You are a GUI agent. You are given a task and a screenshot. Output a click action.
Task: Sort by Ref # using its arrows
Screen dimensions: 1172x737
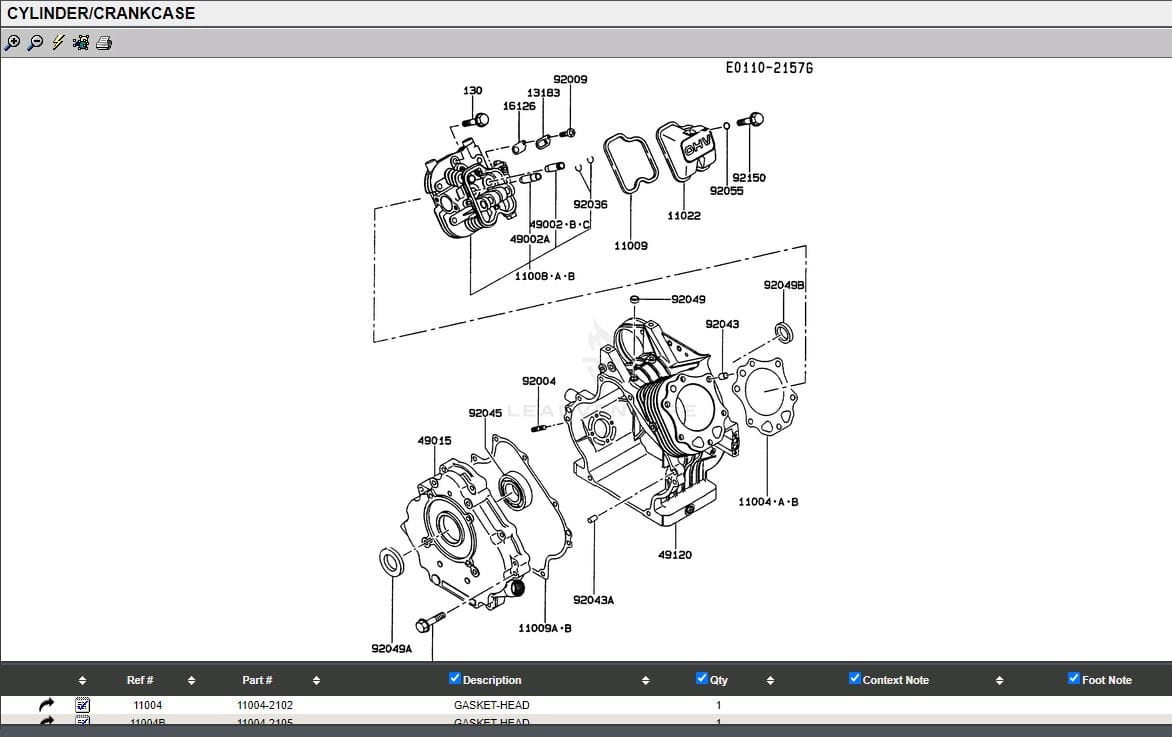(x=191, y=681)
